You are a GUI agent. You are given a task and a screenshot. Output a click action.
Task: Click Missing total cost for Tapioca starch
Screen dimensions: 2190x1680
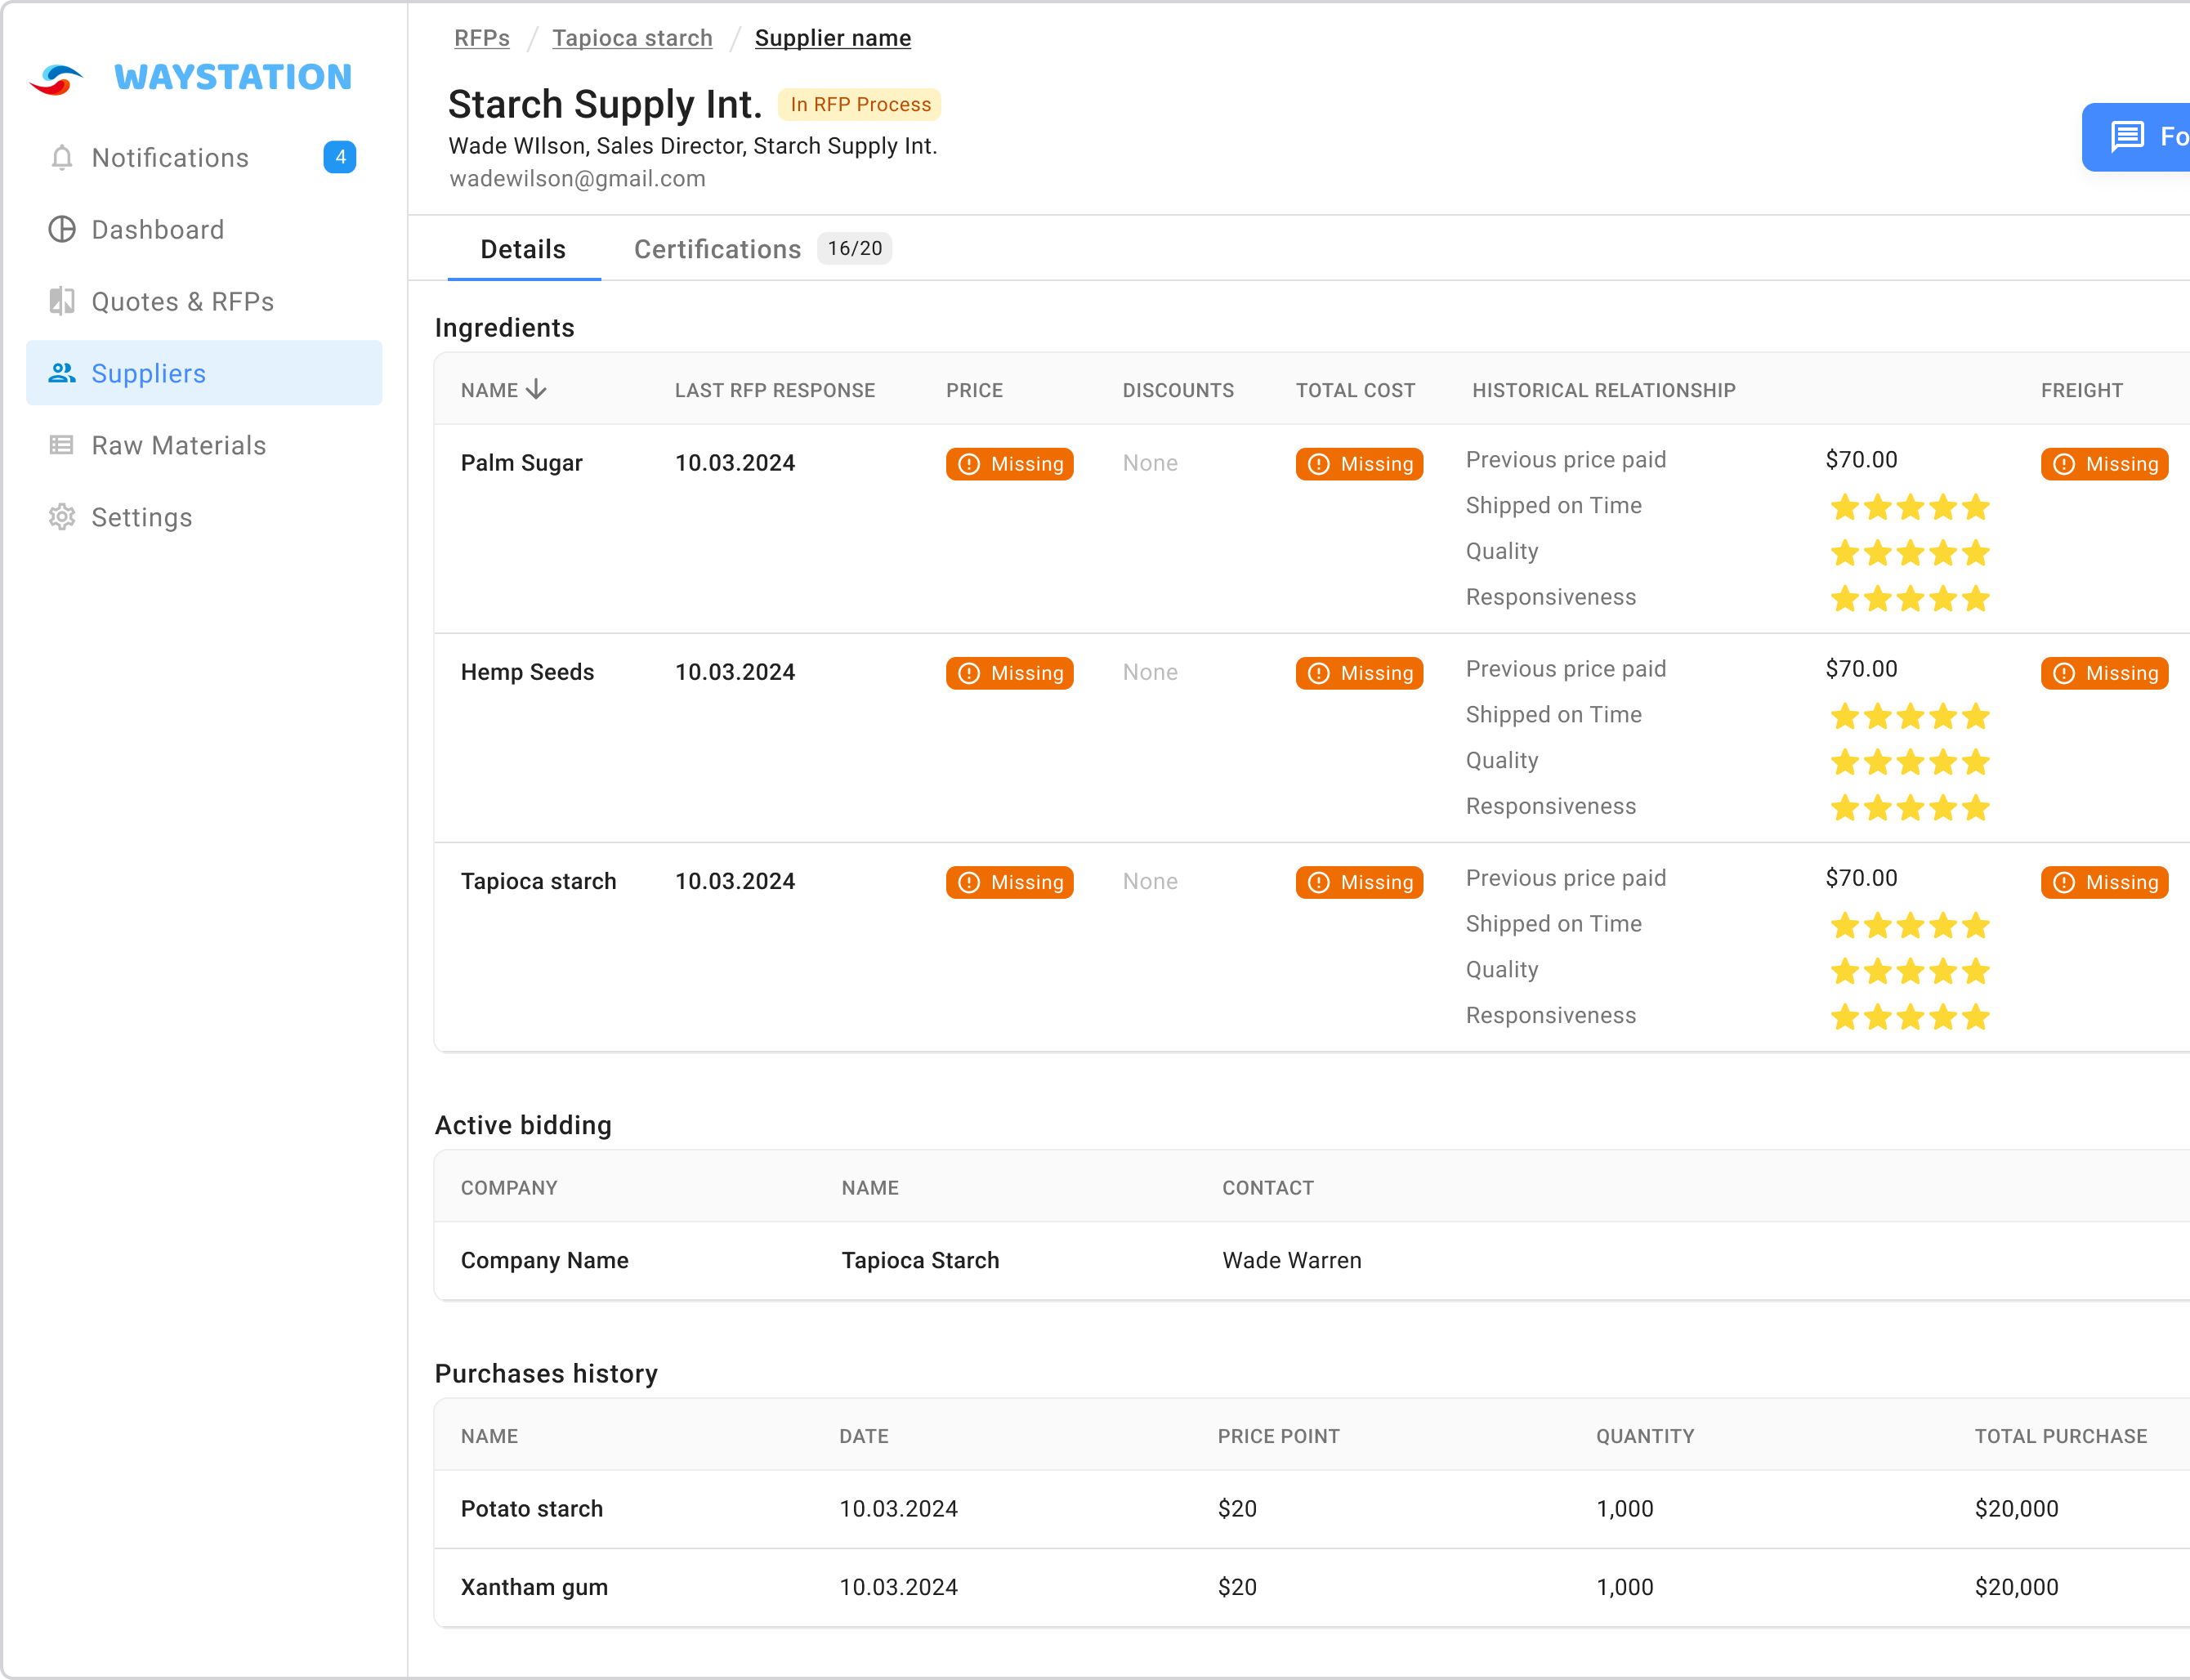point(1359,882)
